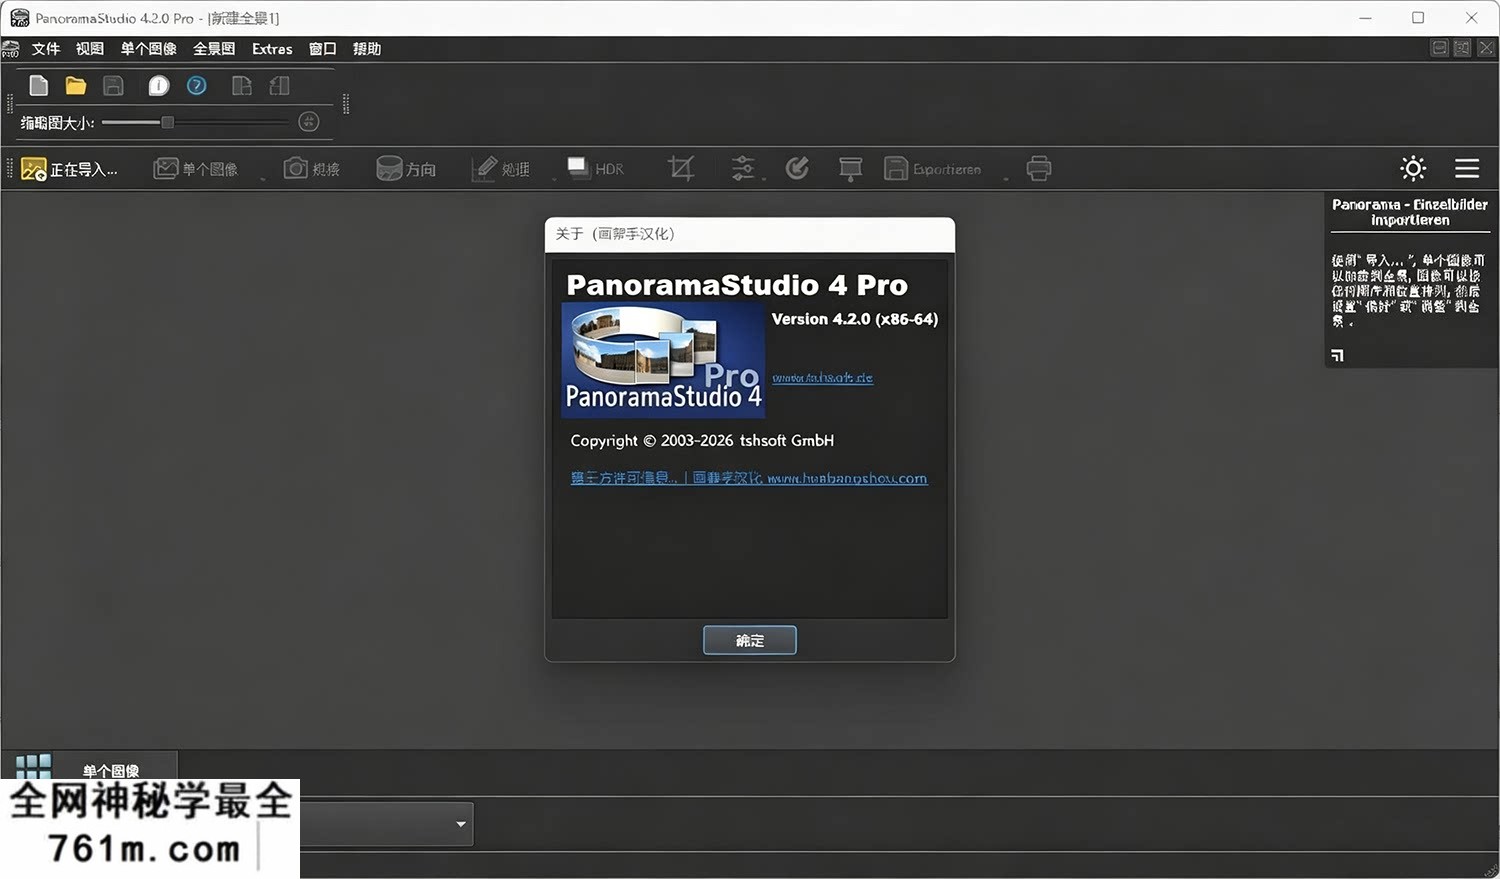
Task: Restore the inner document window in menu bar
Action: tap(1462, 48)
